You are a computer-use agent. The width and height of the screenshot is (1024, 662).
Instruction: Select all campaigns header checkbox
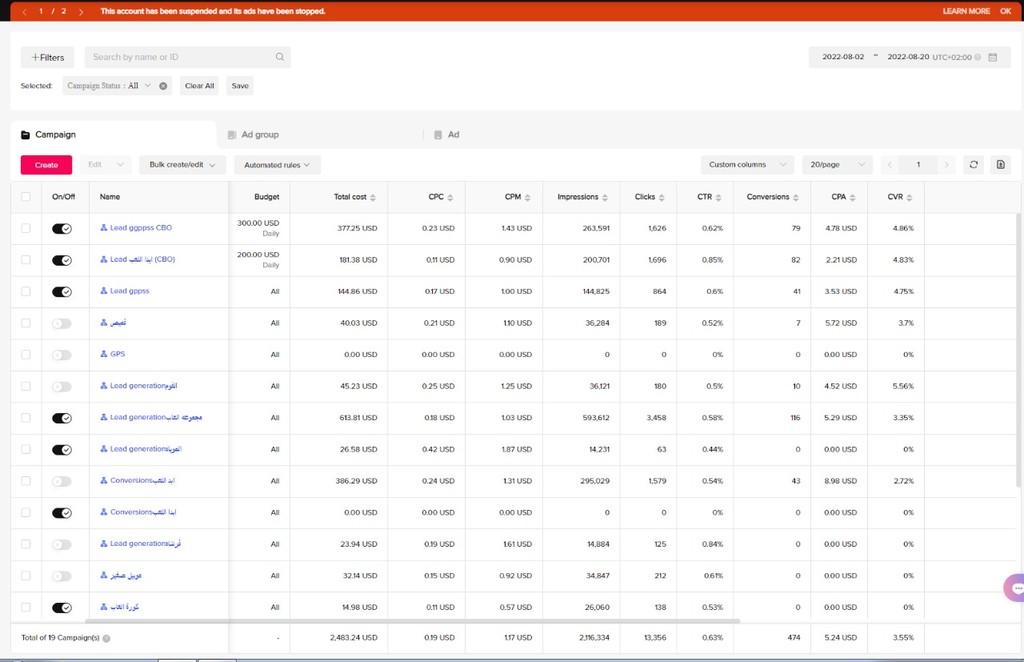click(x=25, y=197)
